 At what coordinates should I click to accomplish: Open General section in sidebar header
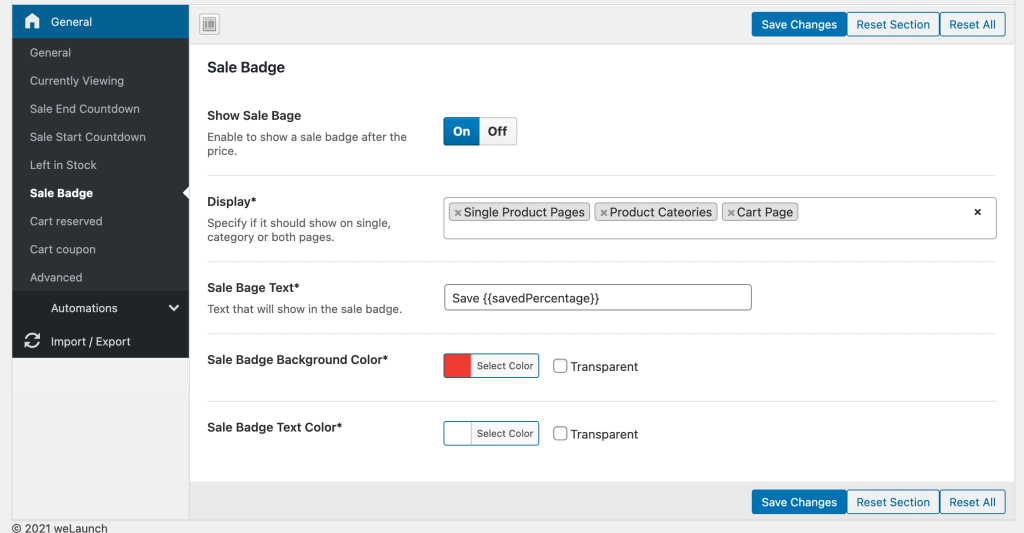(101, 22)
